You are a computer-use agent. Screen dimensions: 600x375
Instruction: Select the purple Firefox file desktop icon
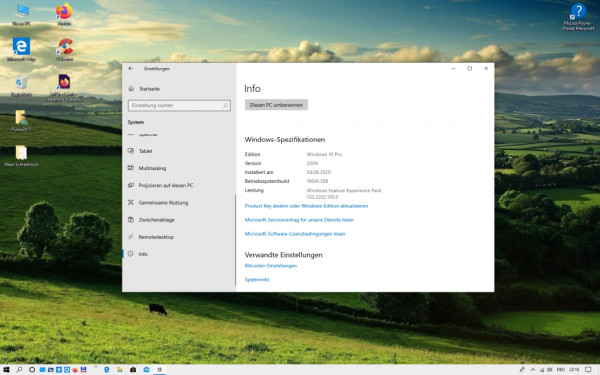coord(64,88)
